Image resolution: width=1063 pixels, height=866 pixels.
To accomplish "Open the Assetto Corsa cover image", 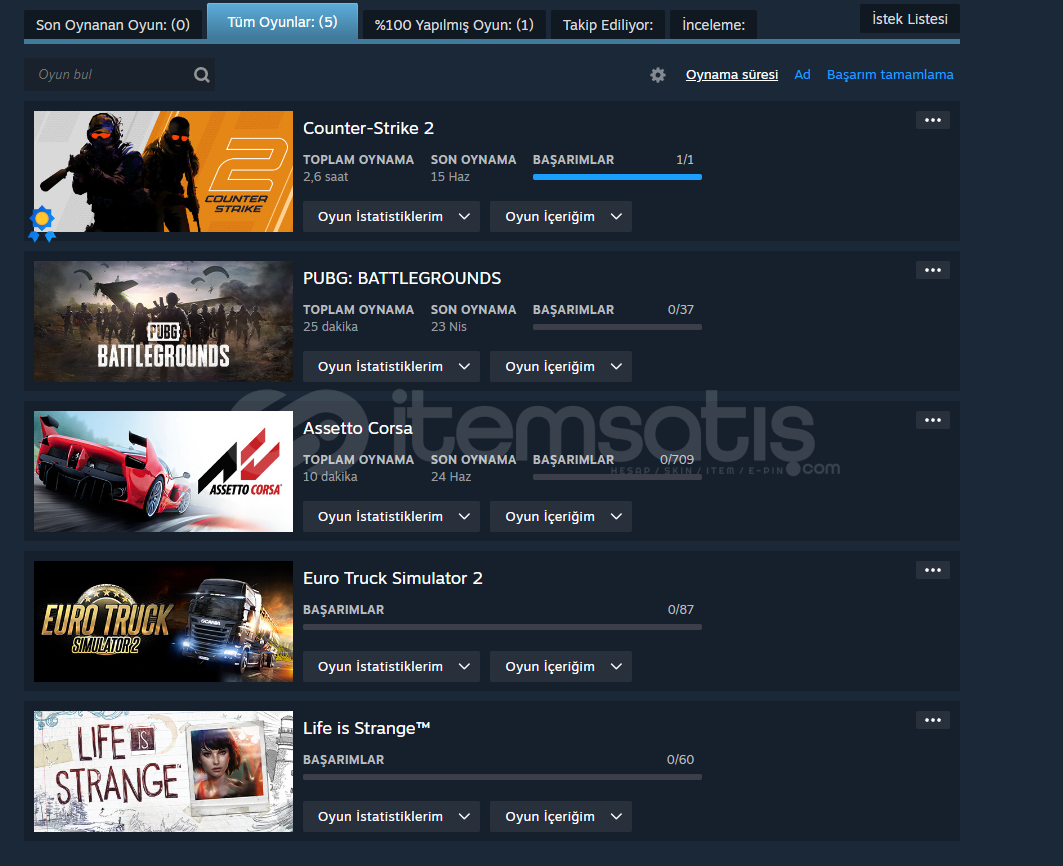I will [163, 471].
